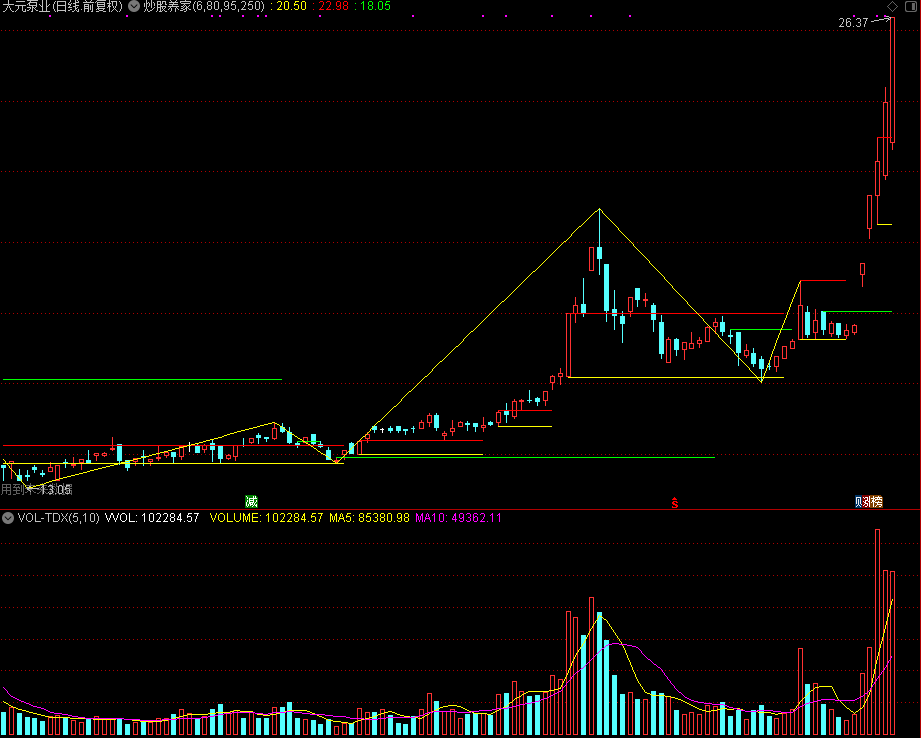Click the 26.37 high price label
The width and height of the screenshot is (921, 738).
pyautogui.click(x=853, y=23)
